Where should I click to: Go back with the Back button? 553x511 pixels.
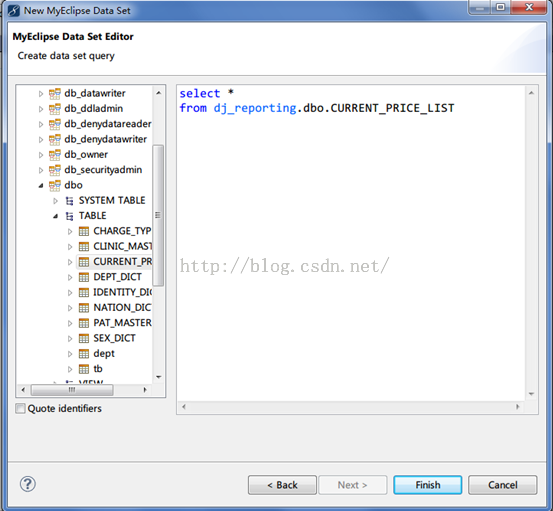pyautogui.click(x=282, y=485)
